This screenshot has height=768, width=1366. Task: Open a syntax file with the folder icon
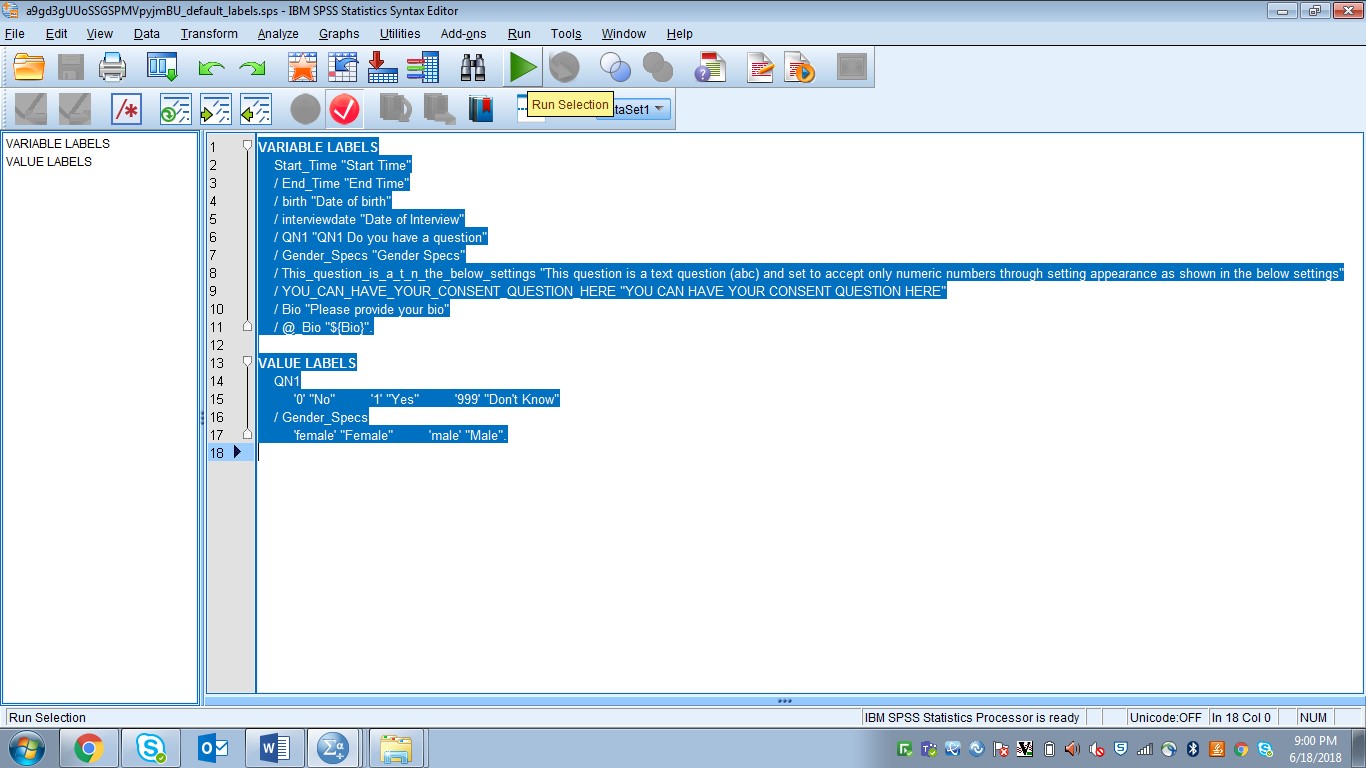coord(28,67)
